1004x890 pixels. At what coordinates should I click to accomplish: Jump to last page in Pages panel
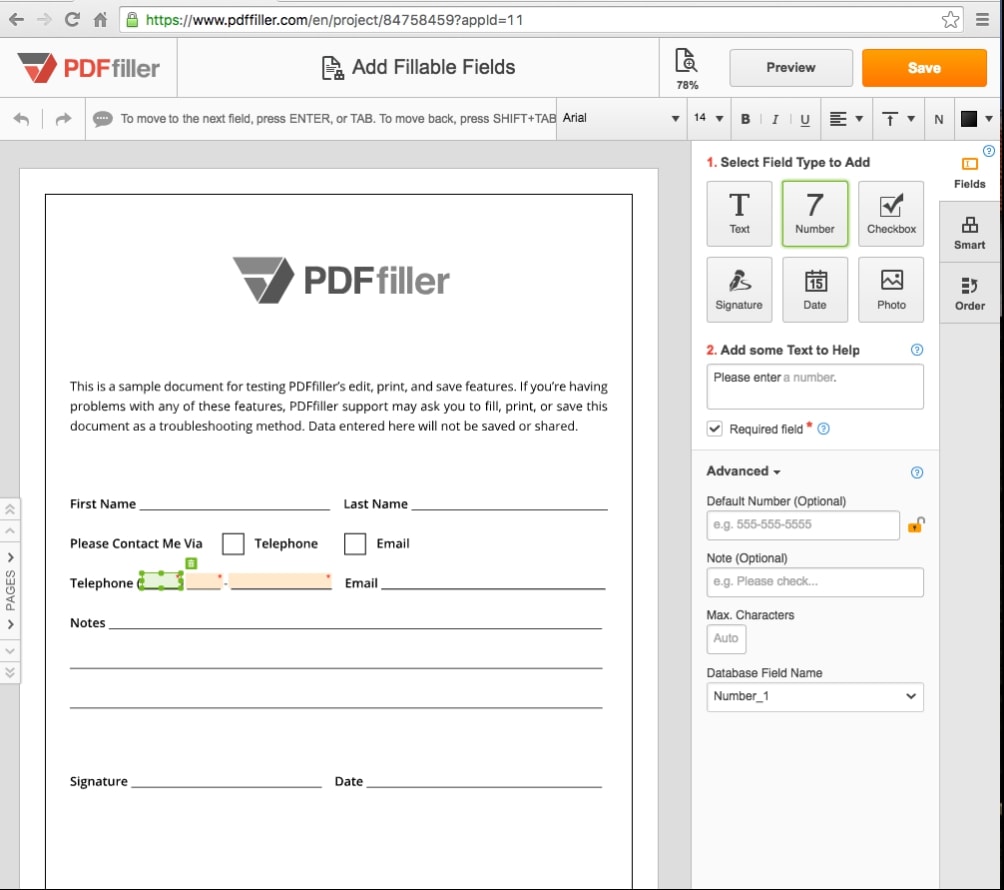tap(10, 672)
